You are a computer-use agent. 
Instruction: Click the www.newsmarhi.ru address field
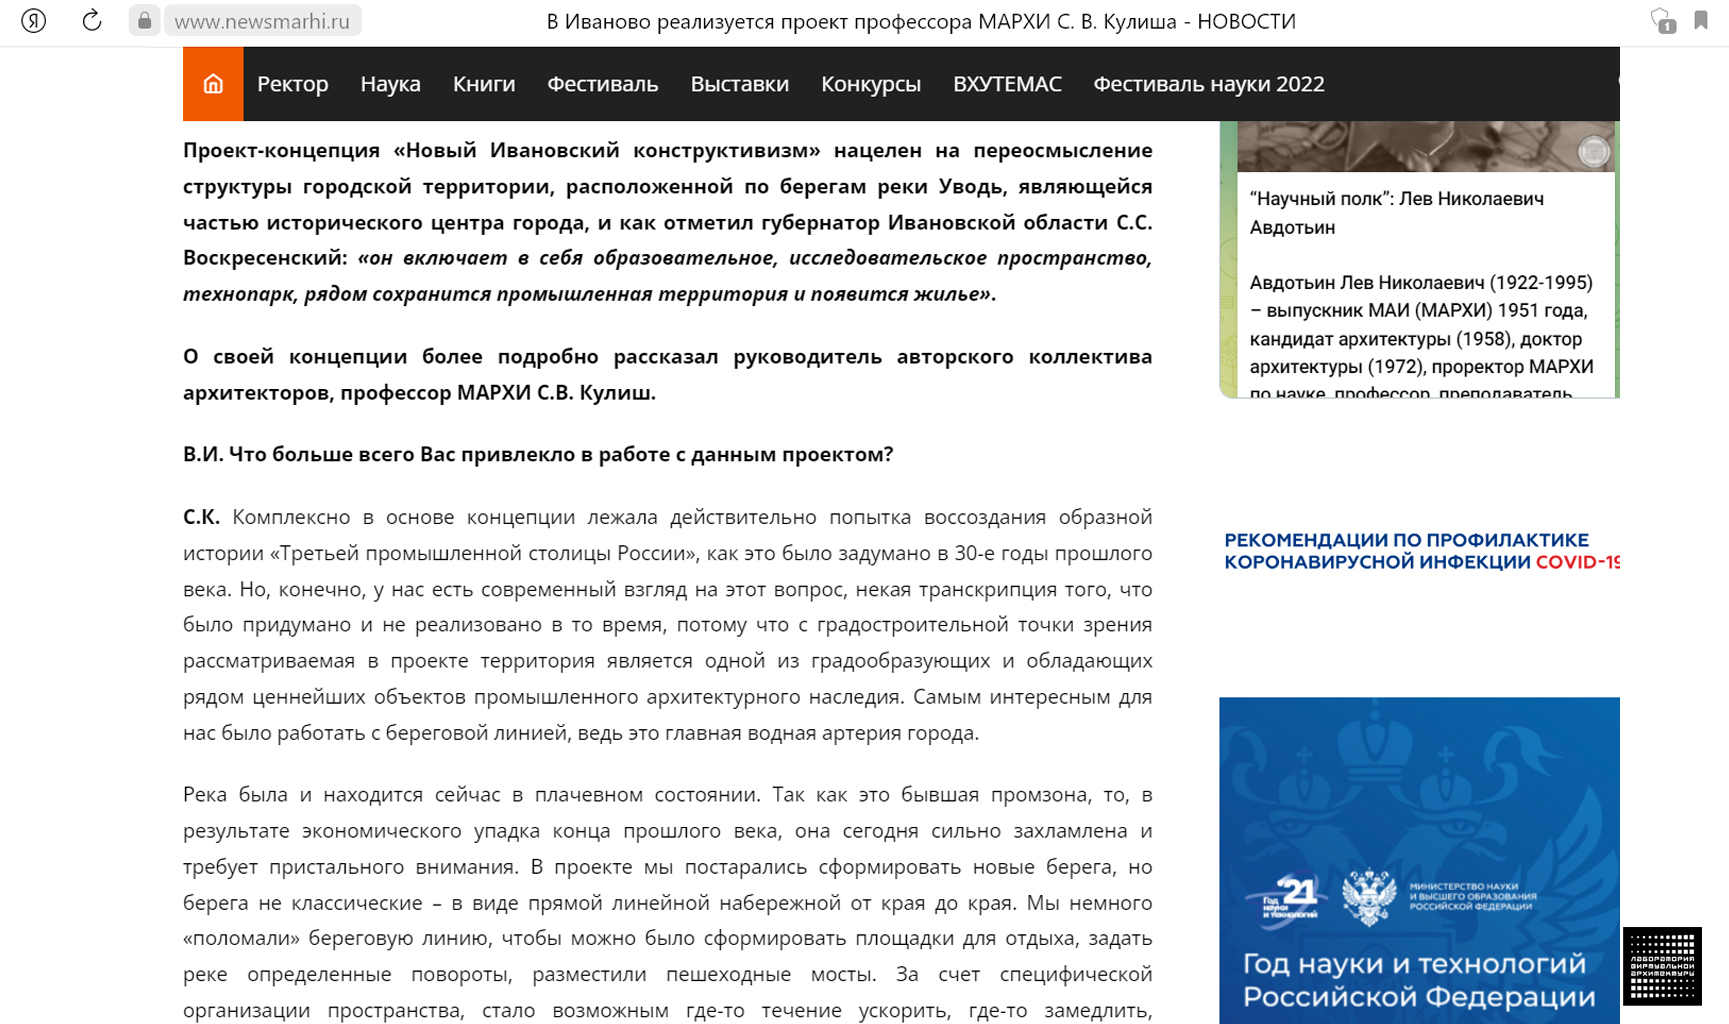(263, 21)
